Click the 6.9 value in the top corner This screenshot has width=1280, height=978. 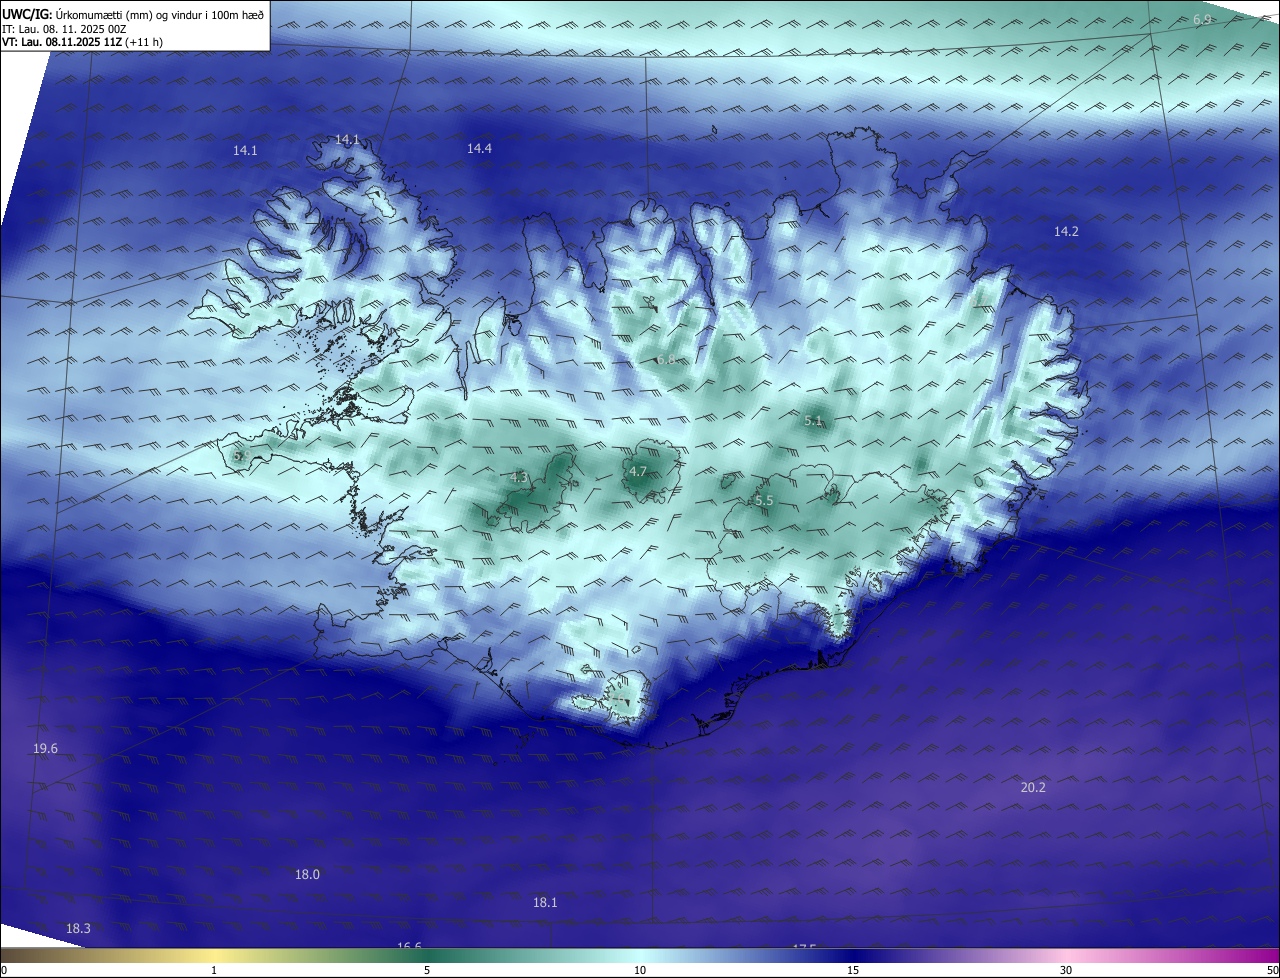(x=1202, y=20)
